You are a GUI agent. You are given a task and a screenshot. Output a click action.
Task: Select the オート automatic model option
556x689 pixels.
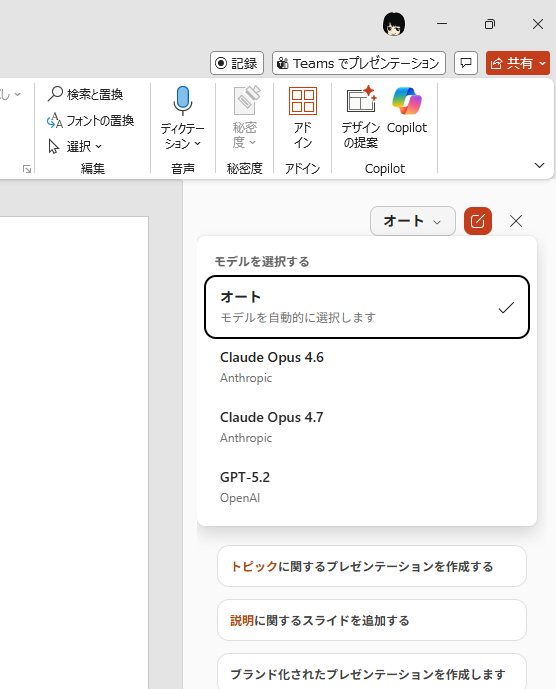(x=367, y=307)
